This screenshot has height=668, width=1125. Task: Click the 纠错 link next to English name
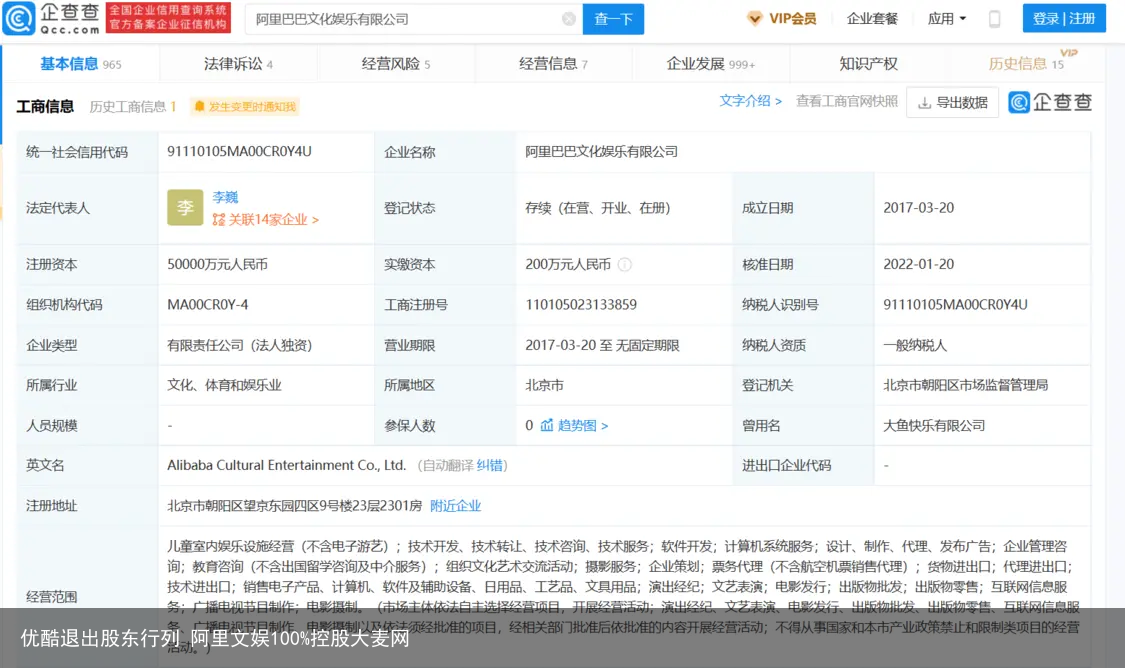point(489,466)
